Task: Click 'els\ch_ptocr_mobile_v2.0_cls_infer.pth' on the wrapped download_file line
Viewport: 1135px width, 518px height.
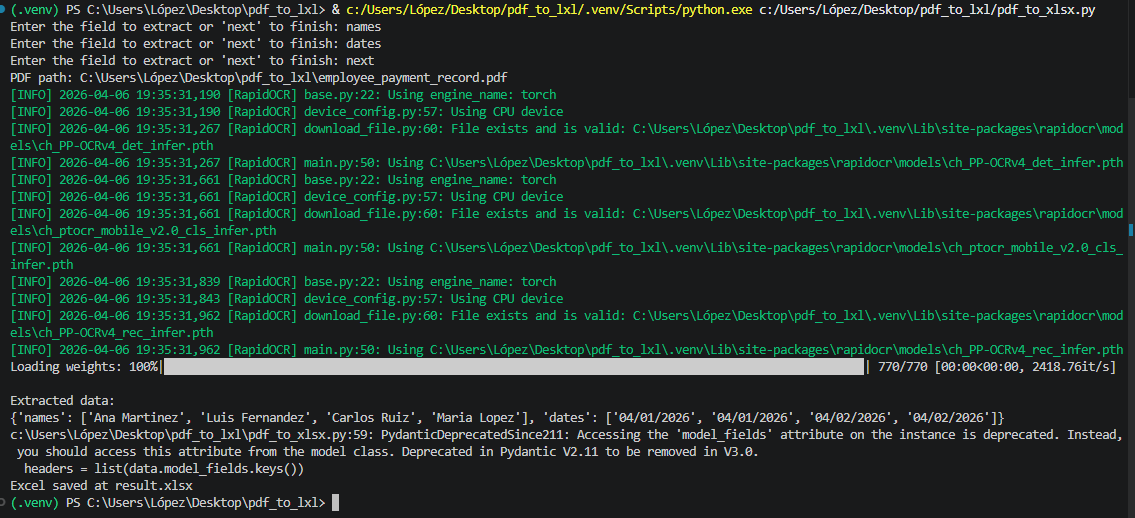Action: click(143, 231)
